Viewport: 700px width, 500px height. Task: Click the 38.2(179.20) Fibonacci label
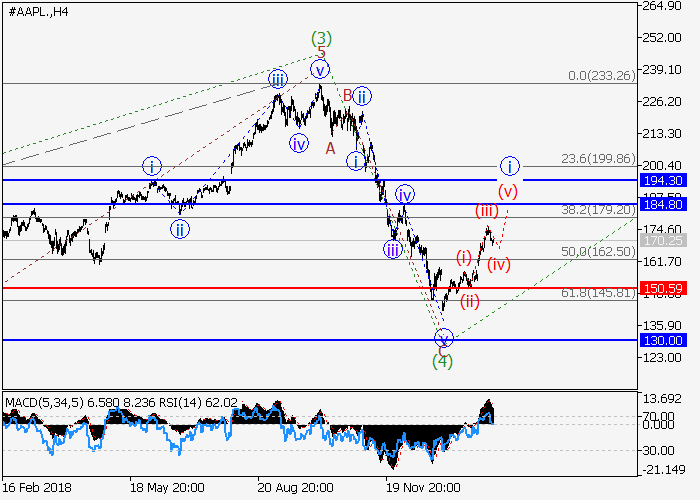tap(598, 209)
